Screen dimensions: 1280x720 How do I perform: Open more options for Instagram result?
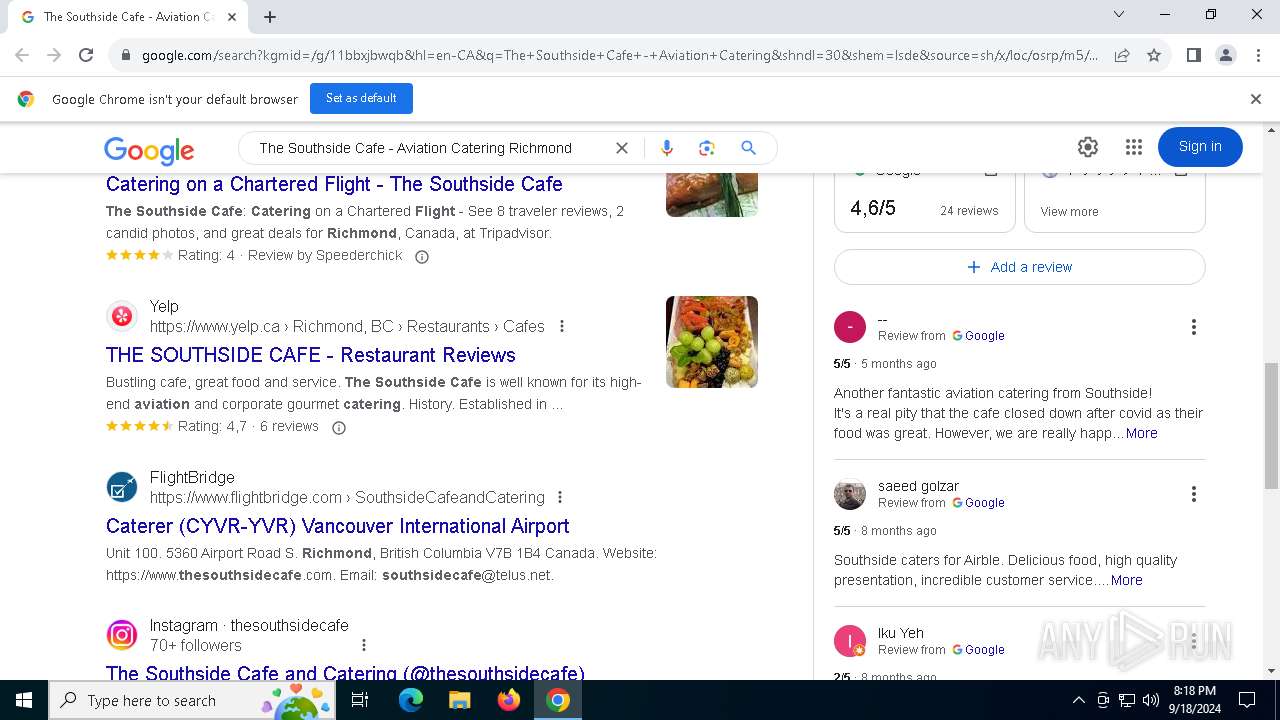pyautogui.click(x=364, y=645)
